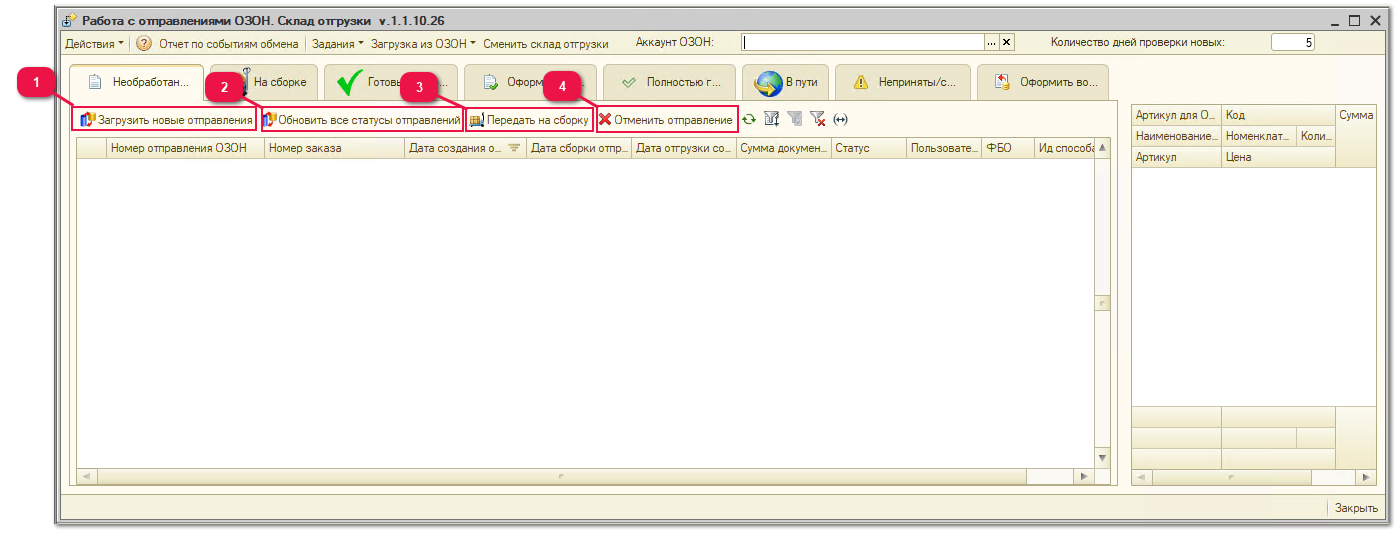
Task: Click the Номенклат... header in right panel
Action: [x=1259, y=136]
